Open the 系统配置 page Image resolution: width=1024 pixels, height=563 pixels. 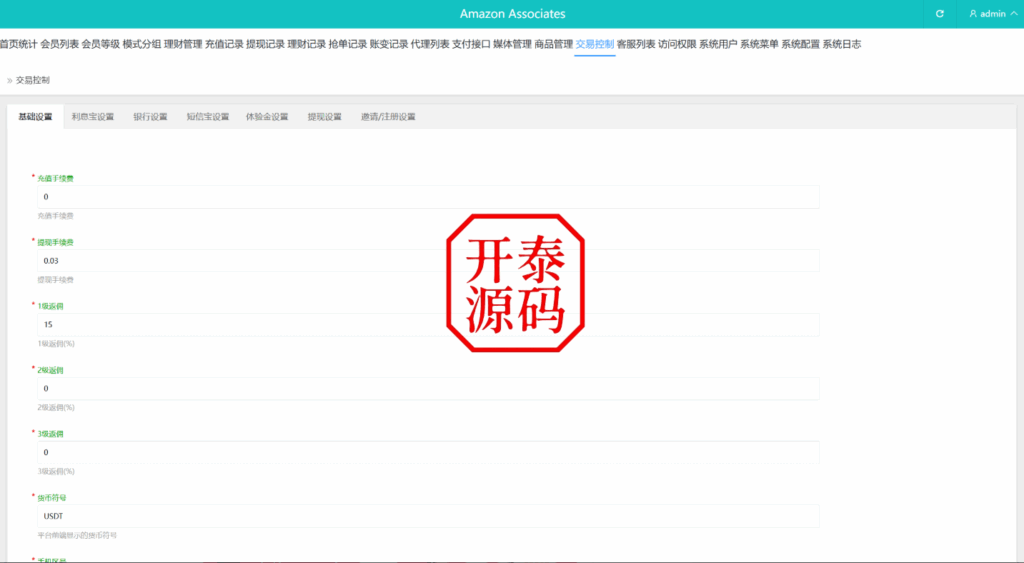click(x=800, y=44)
